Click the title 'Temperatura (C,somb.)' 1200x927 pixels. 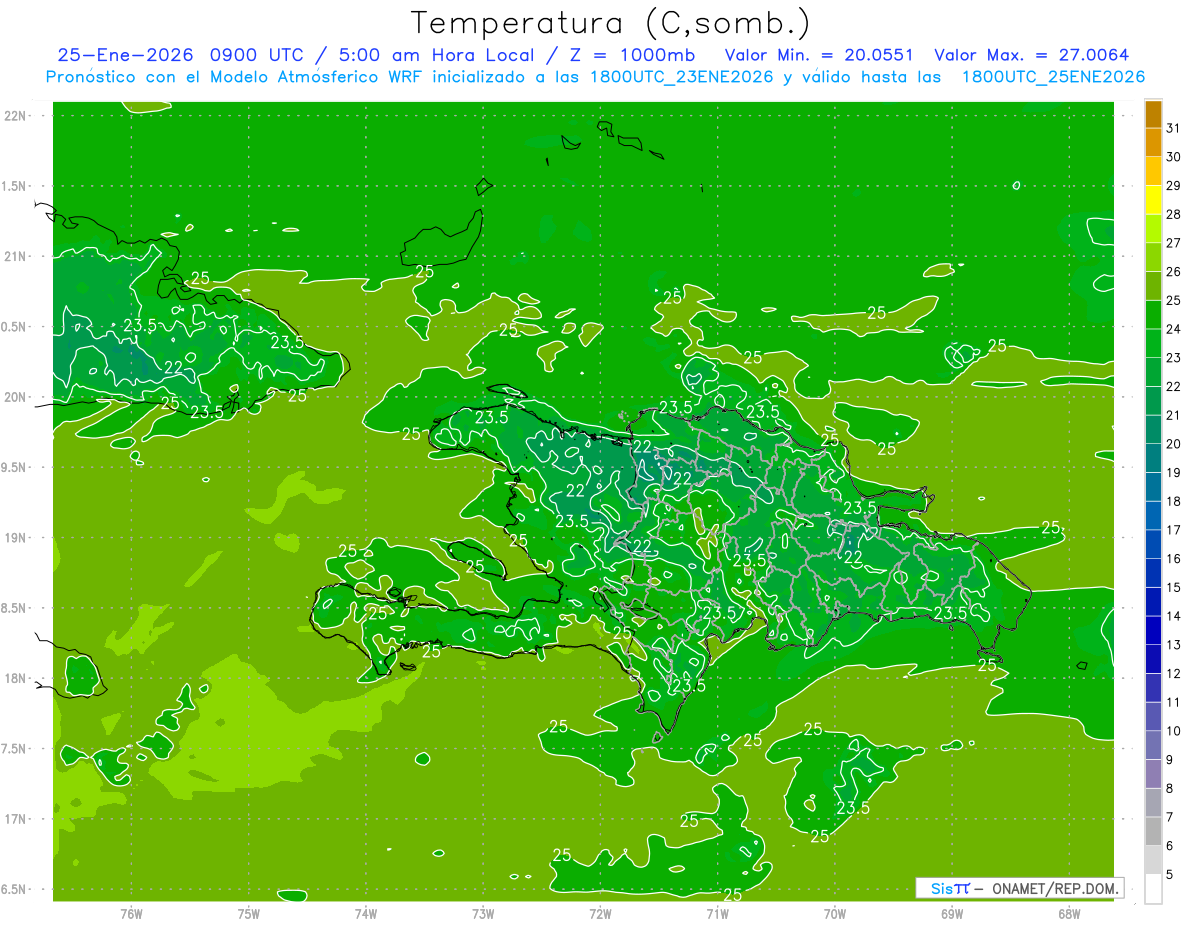pos(610,22)
